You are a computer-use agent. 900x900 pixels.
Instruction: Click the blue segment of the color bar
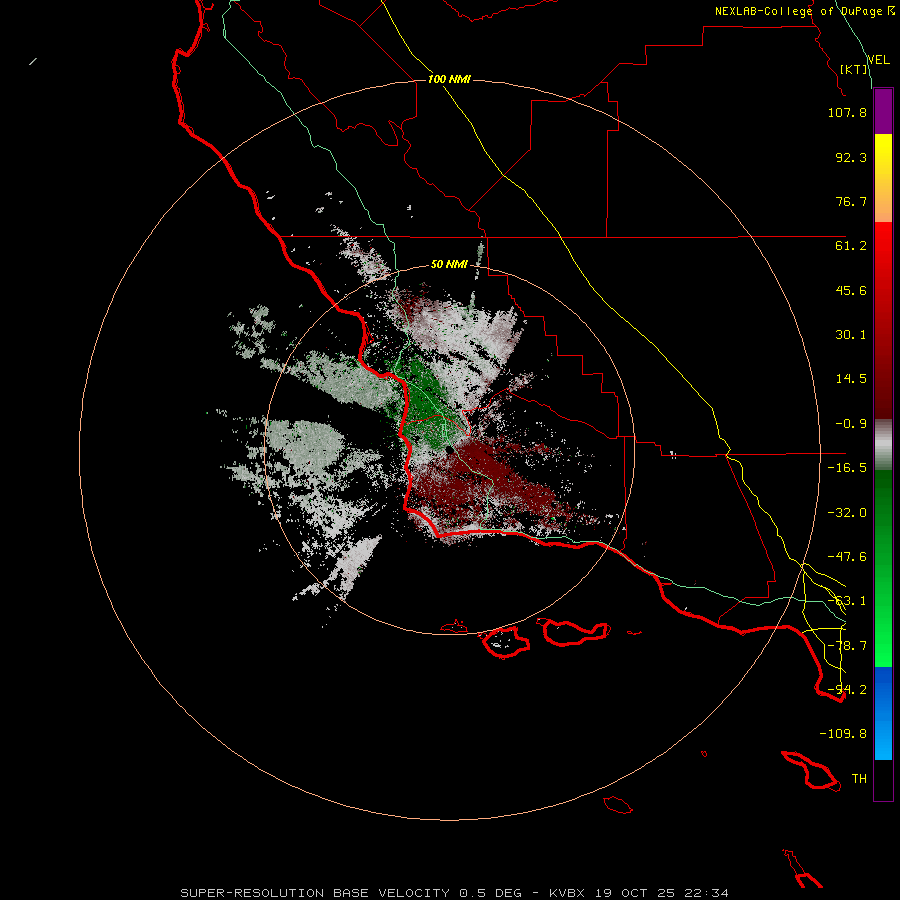pyautogui.click(x=883, y=713)
